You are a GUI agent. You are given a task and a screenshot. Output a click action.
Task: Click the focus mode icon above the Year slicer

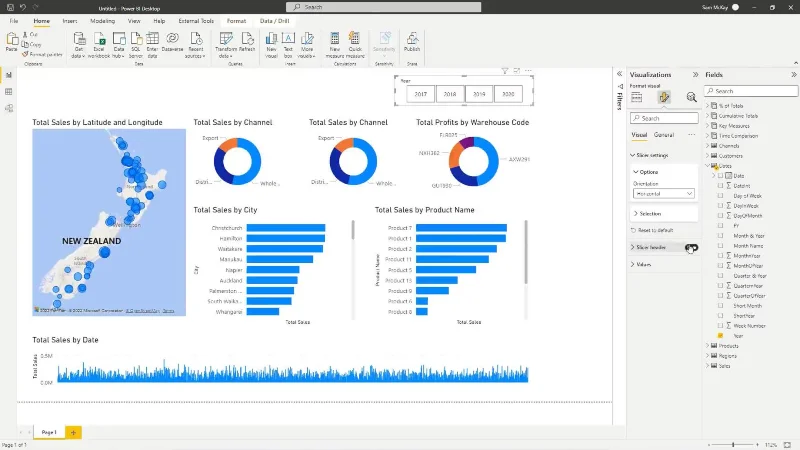(x=516, y=71)
